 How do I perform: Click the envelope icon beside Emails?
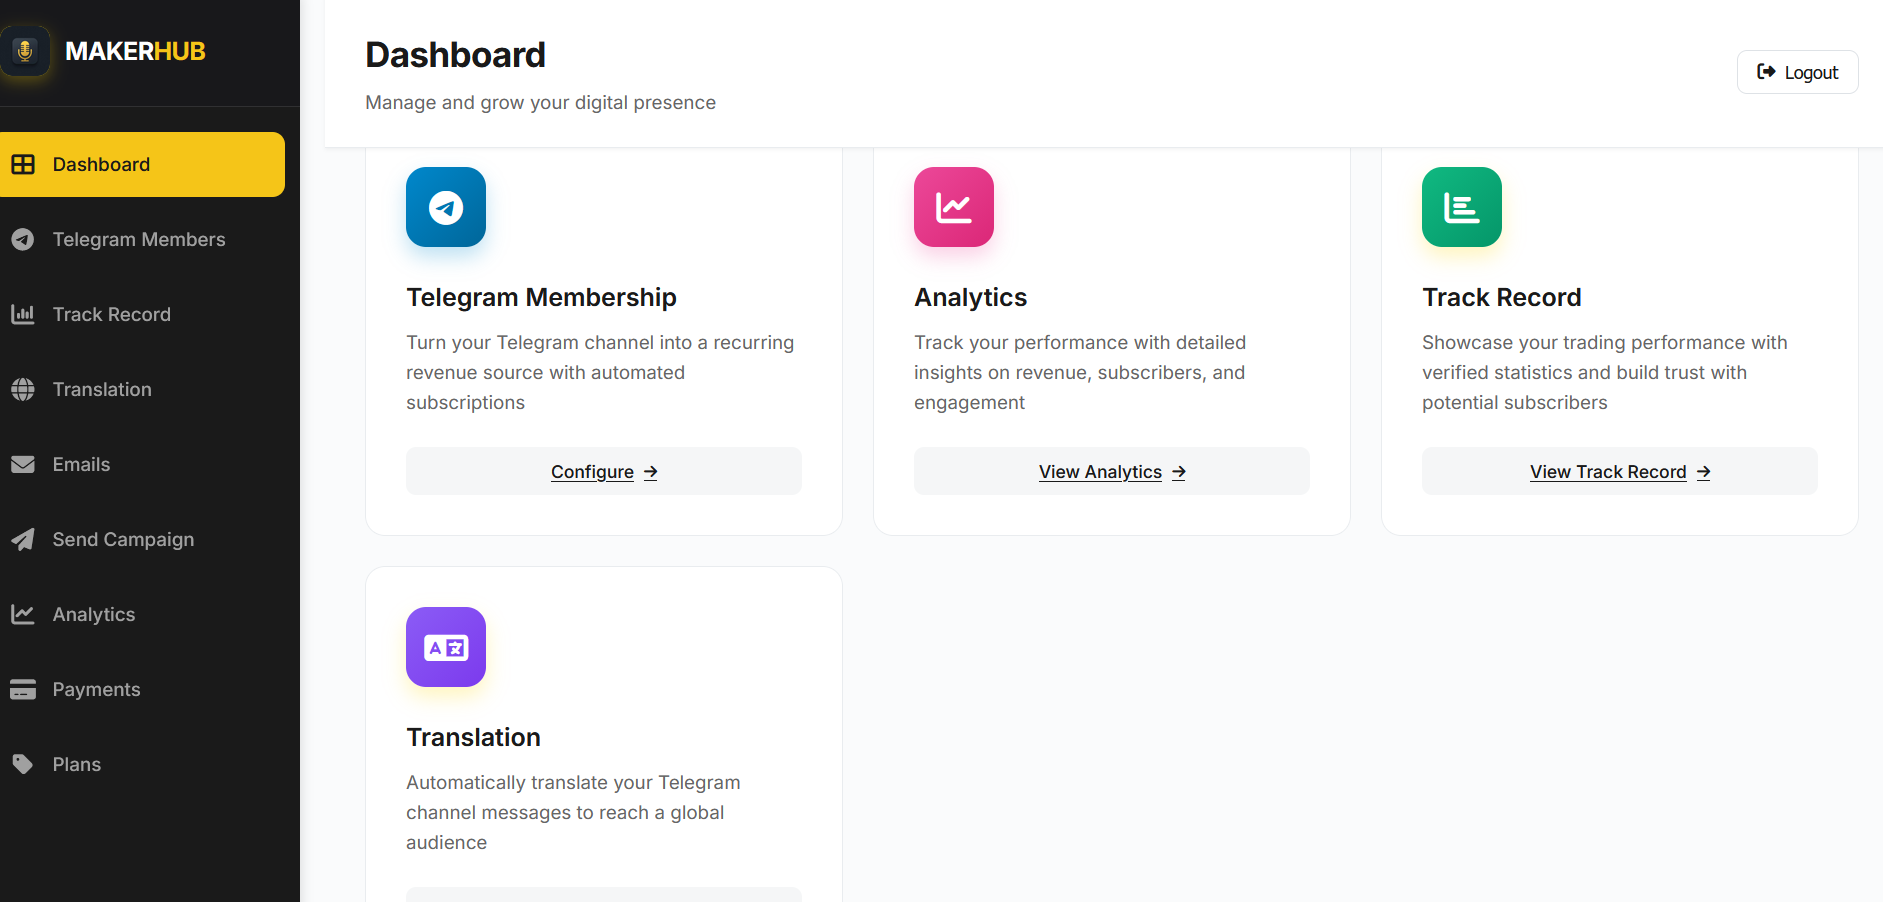23,465
